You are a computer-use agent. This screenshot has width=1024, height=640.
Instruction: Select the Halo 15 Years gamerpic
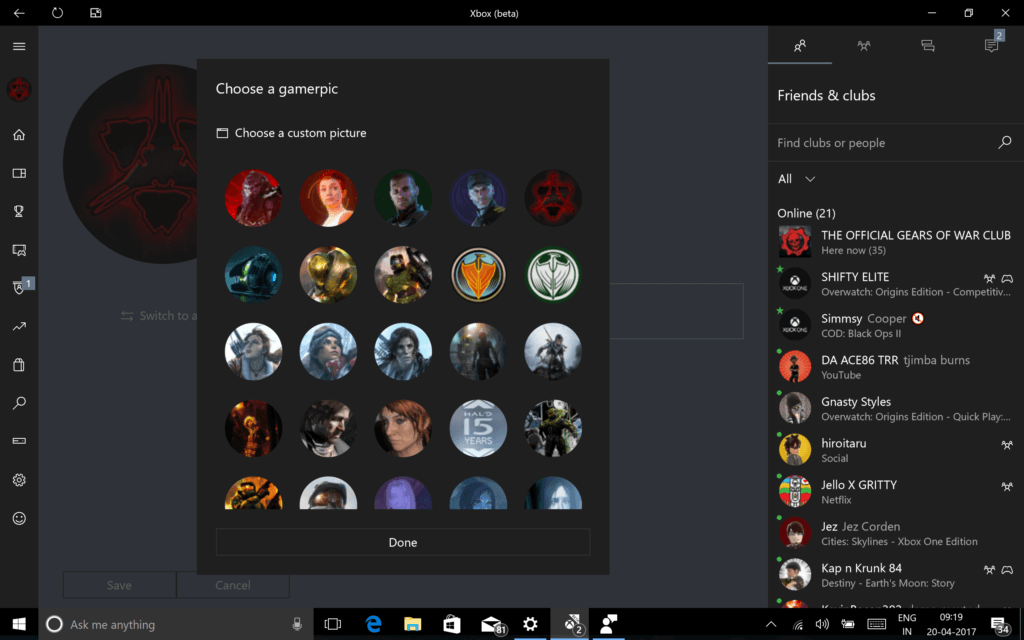(478, 428)
